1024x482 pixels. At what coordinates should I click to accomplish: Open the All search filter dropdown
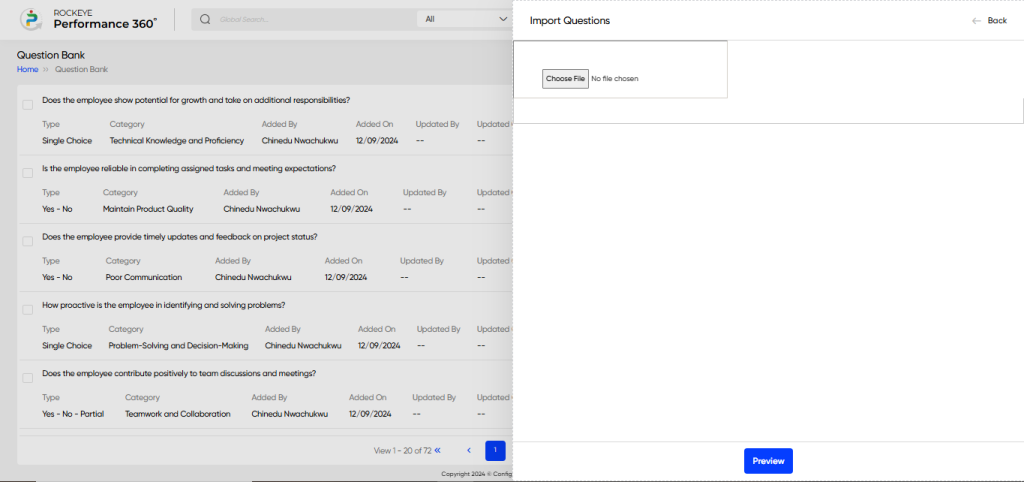tap(464, 20)
